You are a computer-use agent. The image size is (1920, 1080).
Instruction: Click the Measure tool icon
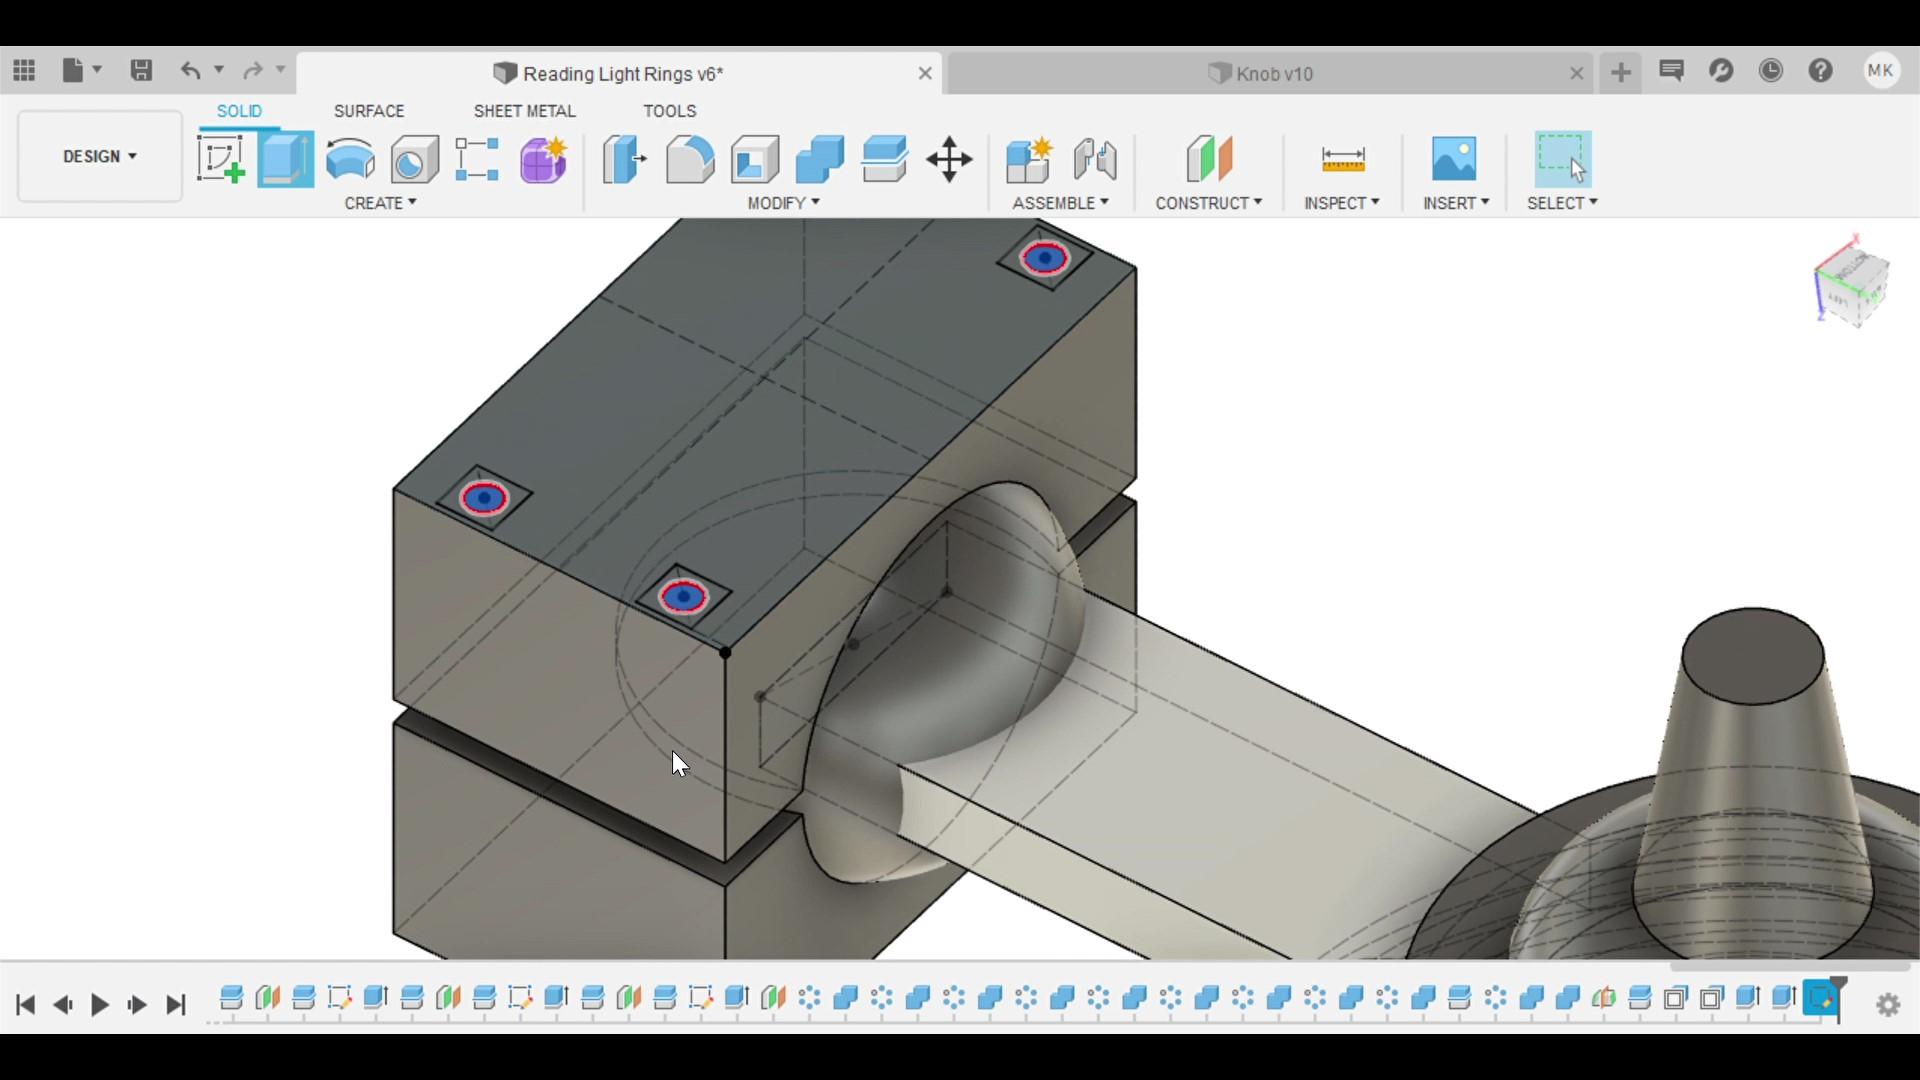[1342, 159]
